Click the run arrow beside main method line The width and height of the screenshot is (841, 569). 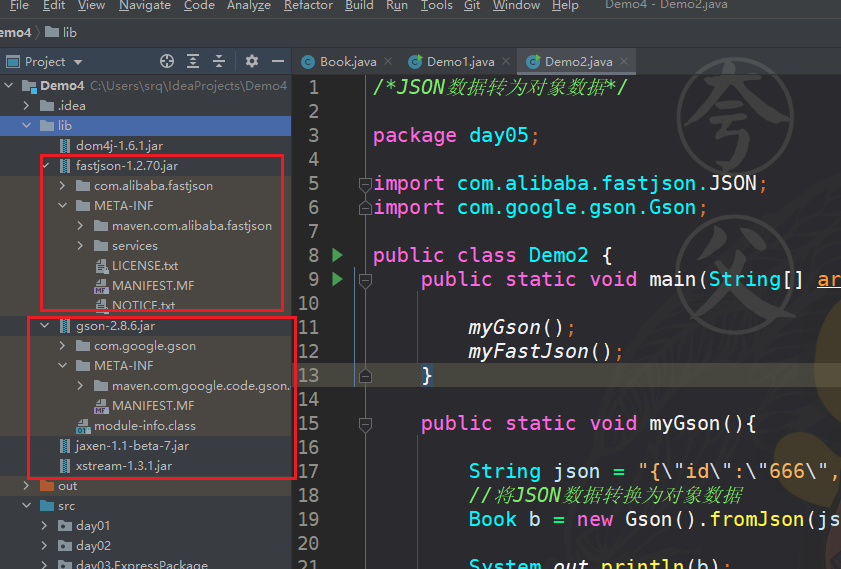[x=337, y=279]
